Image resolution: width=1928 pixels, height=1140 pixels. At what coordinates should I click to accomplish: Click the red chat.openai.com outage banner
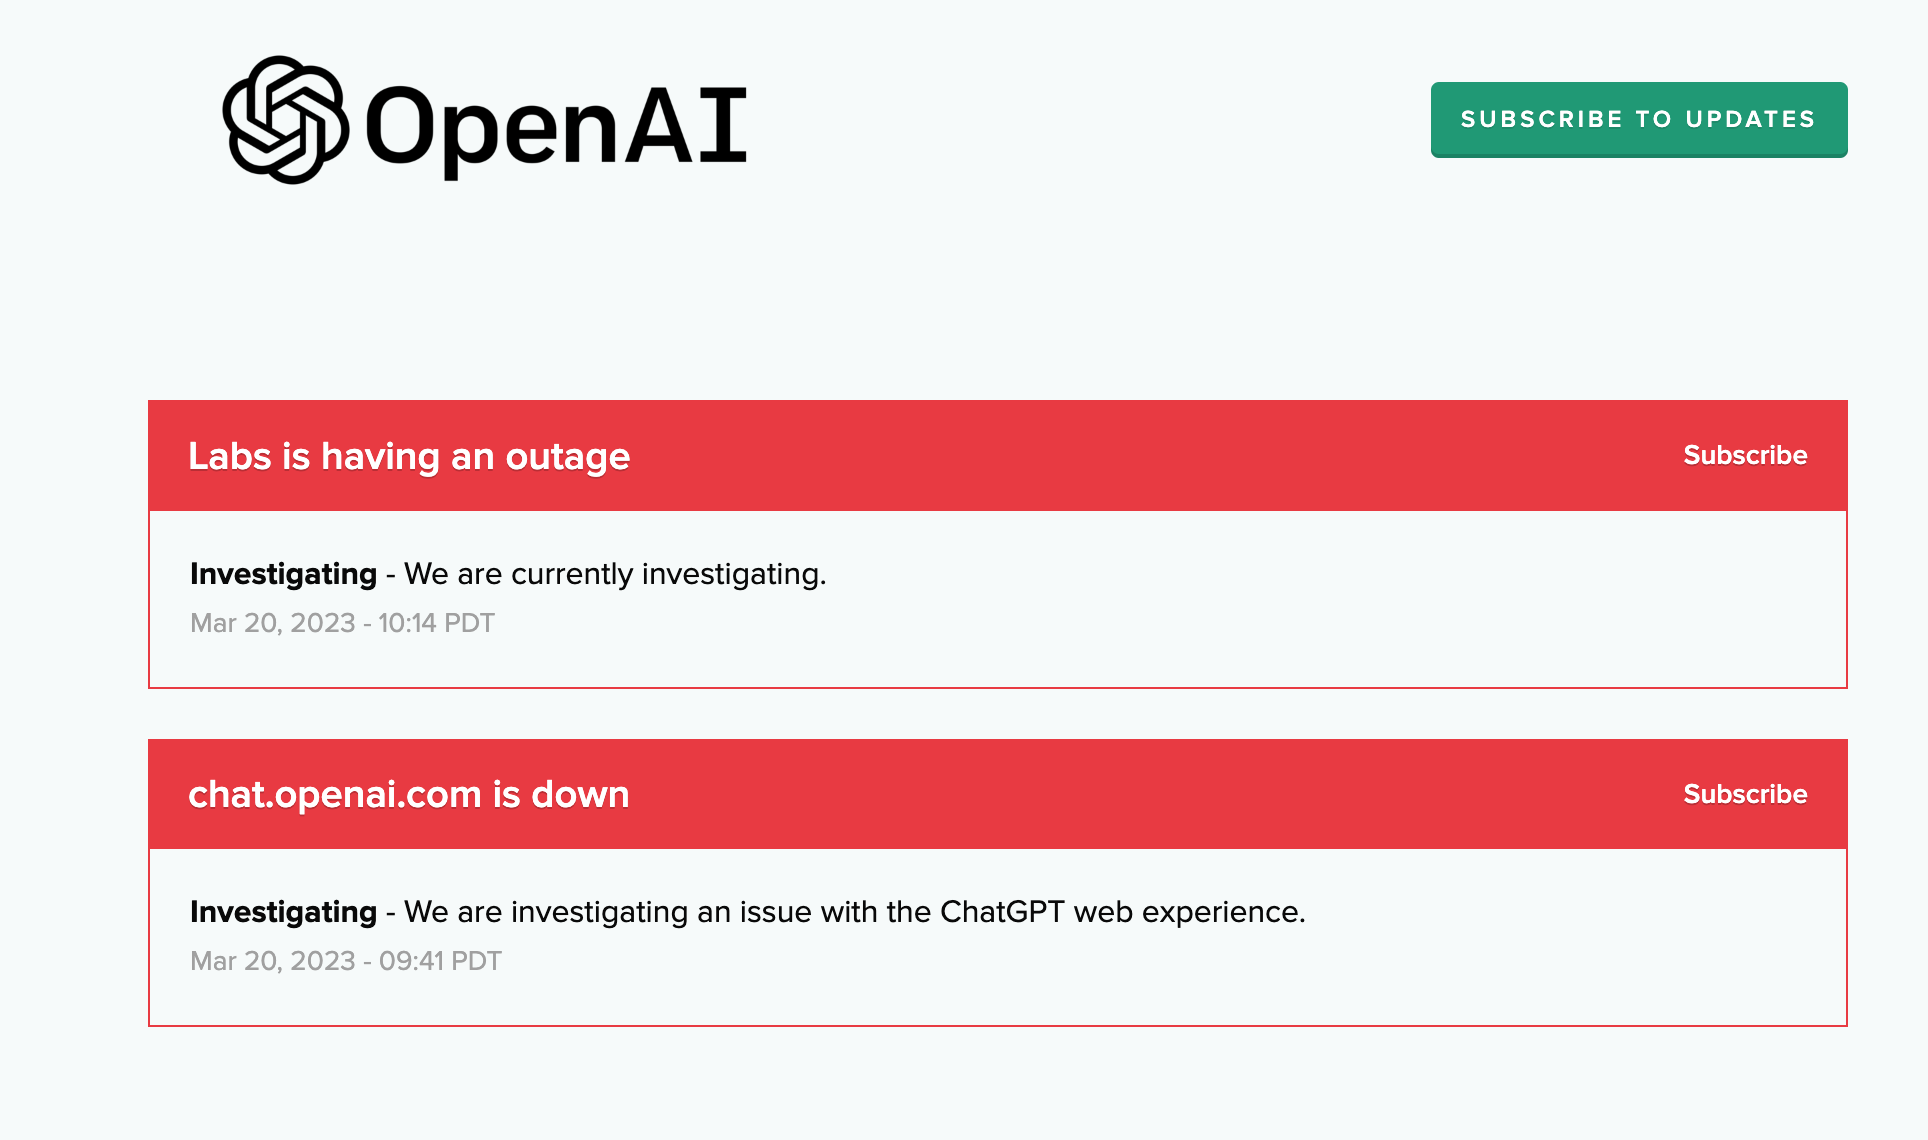tap(950, 793)
